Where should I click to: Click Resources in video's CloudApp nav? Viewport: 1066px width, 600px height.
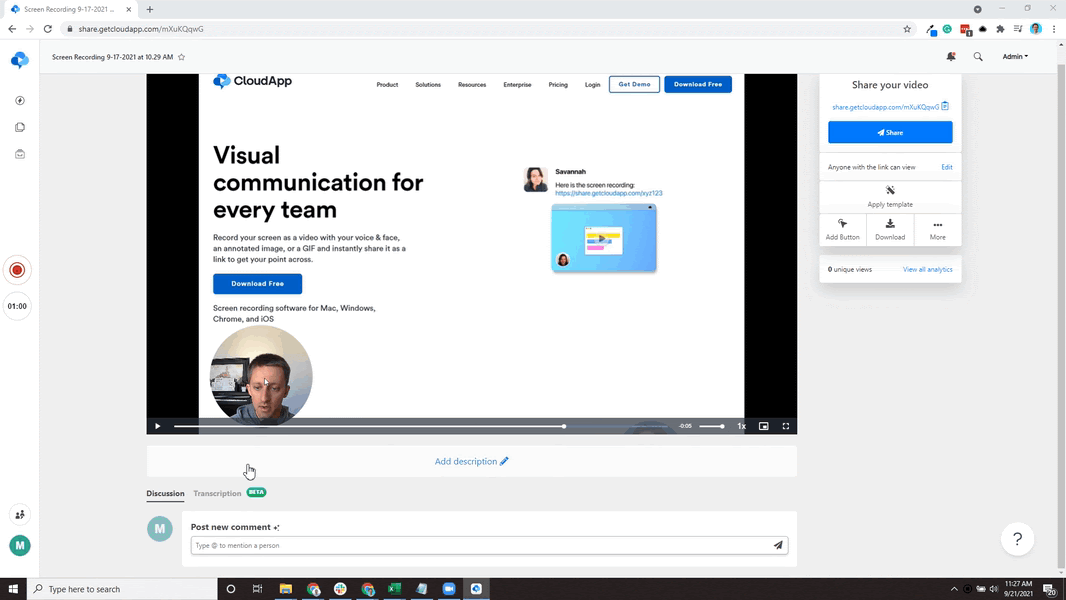(472, 85)
